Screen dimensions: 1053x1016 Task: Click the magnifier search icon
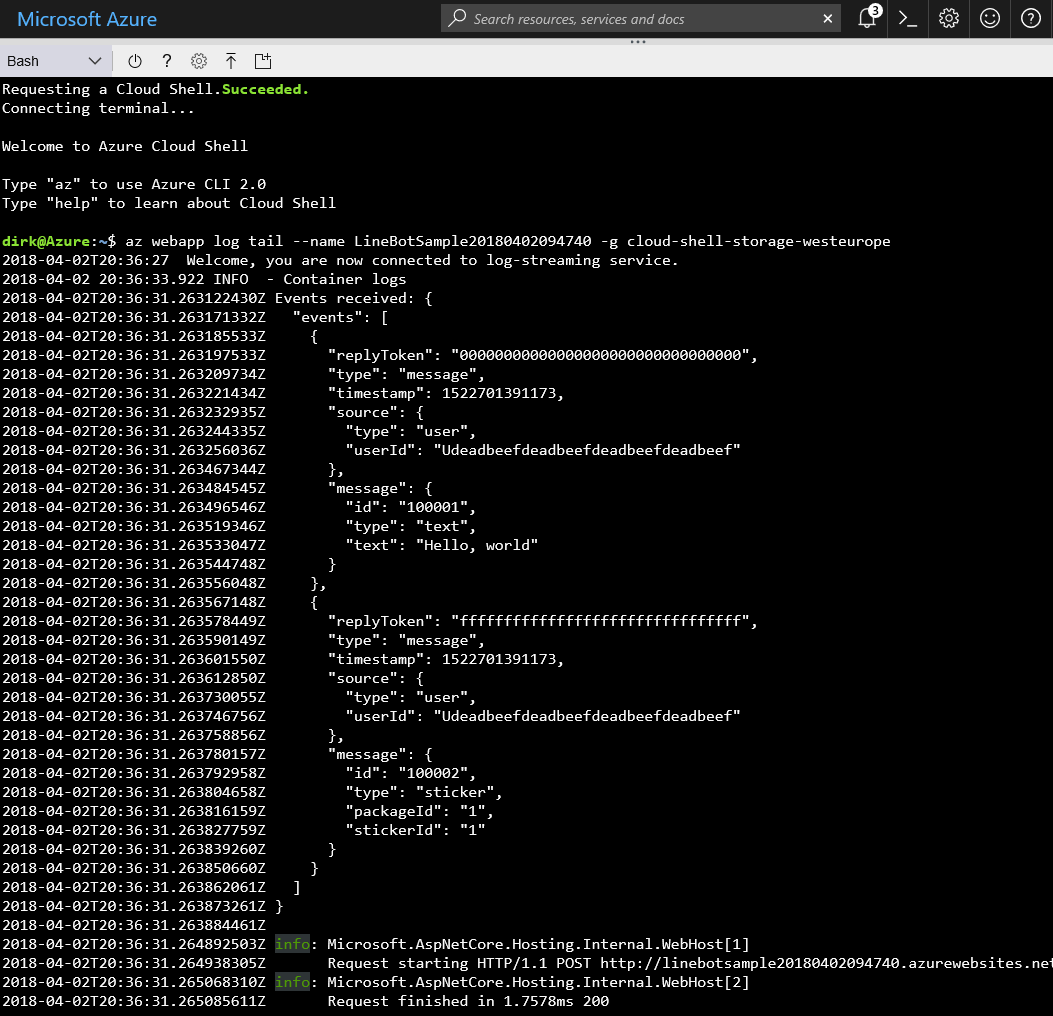click(457, 18)
